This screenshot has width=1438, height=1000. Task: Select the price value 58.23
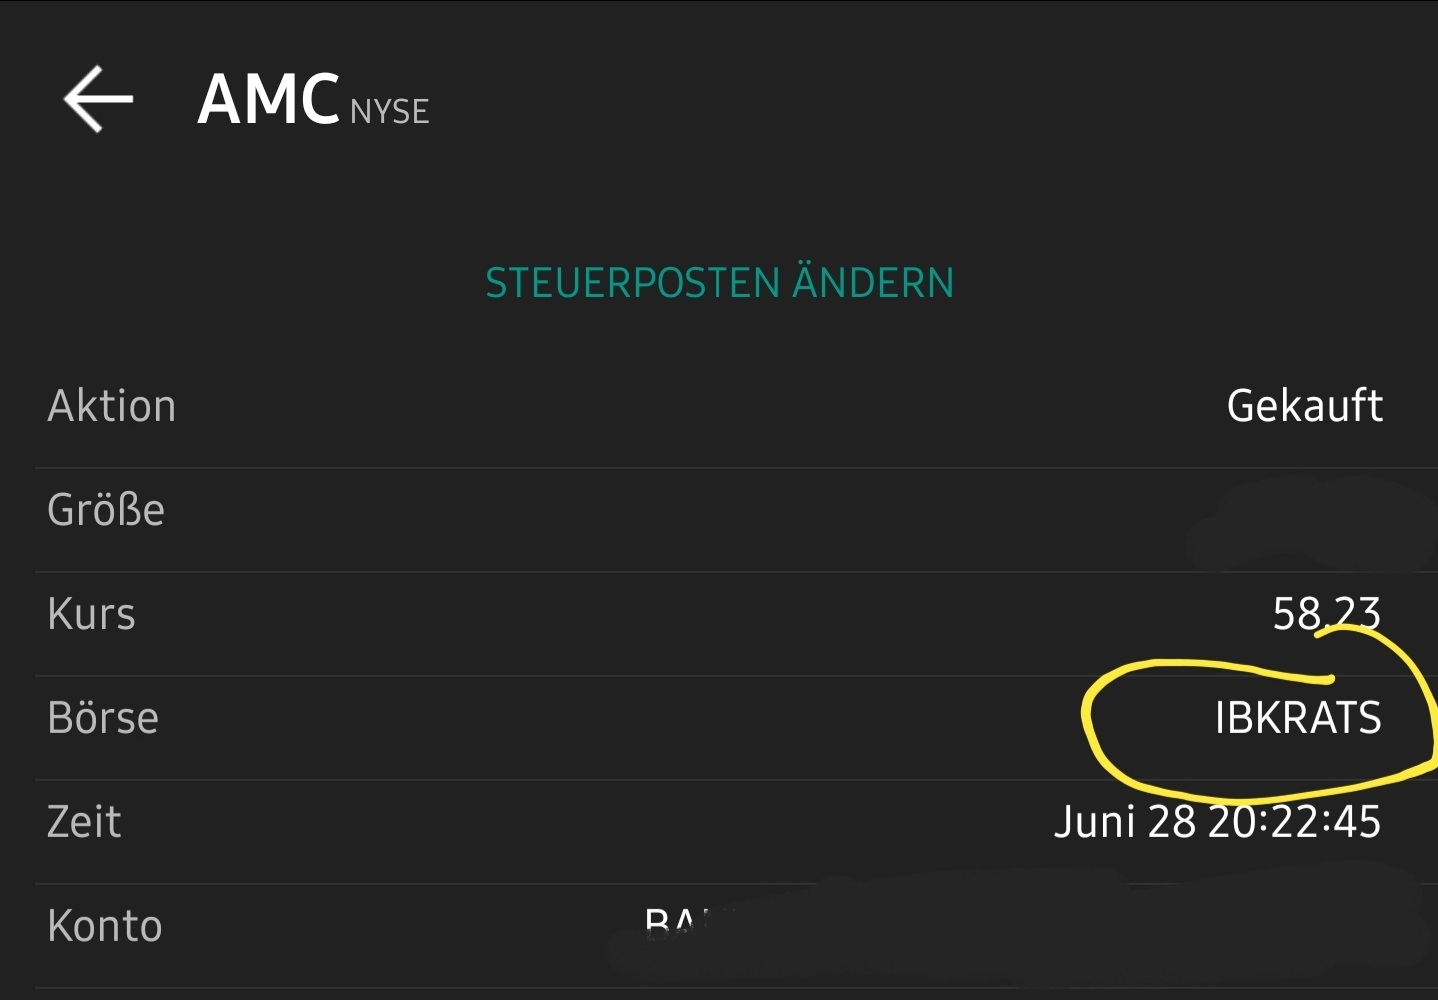point(1326,613)
